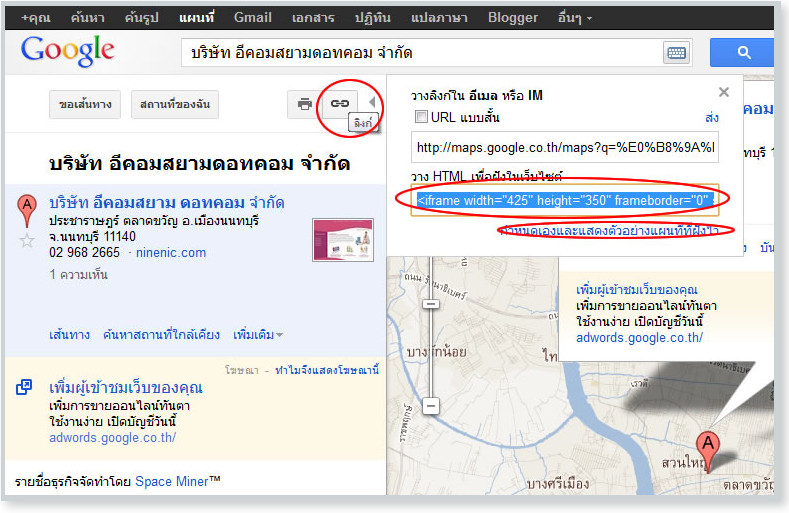Open บริษัท อีคอมสยาม ดอทคอม result link
Screen dimensions: 789x513
pos(167,202)
